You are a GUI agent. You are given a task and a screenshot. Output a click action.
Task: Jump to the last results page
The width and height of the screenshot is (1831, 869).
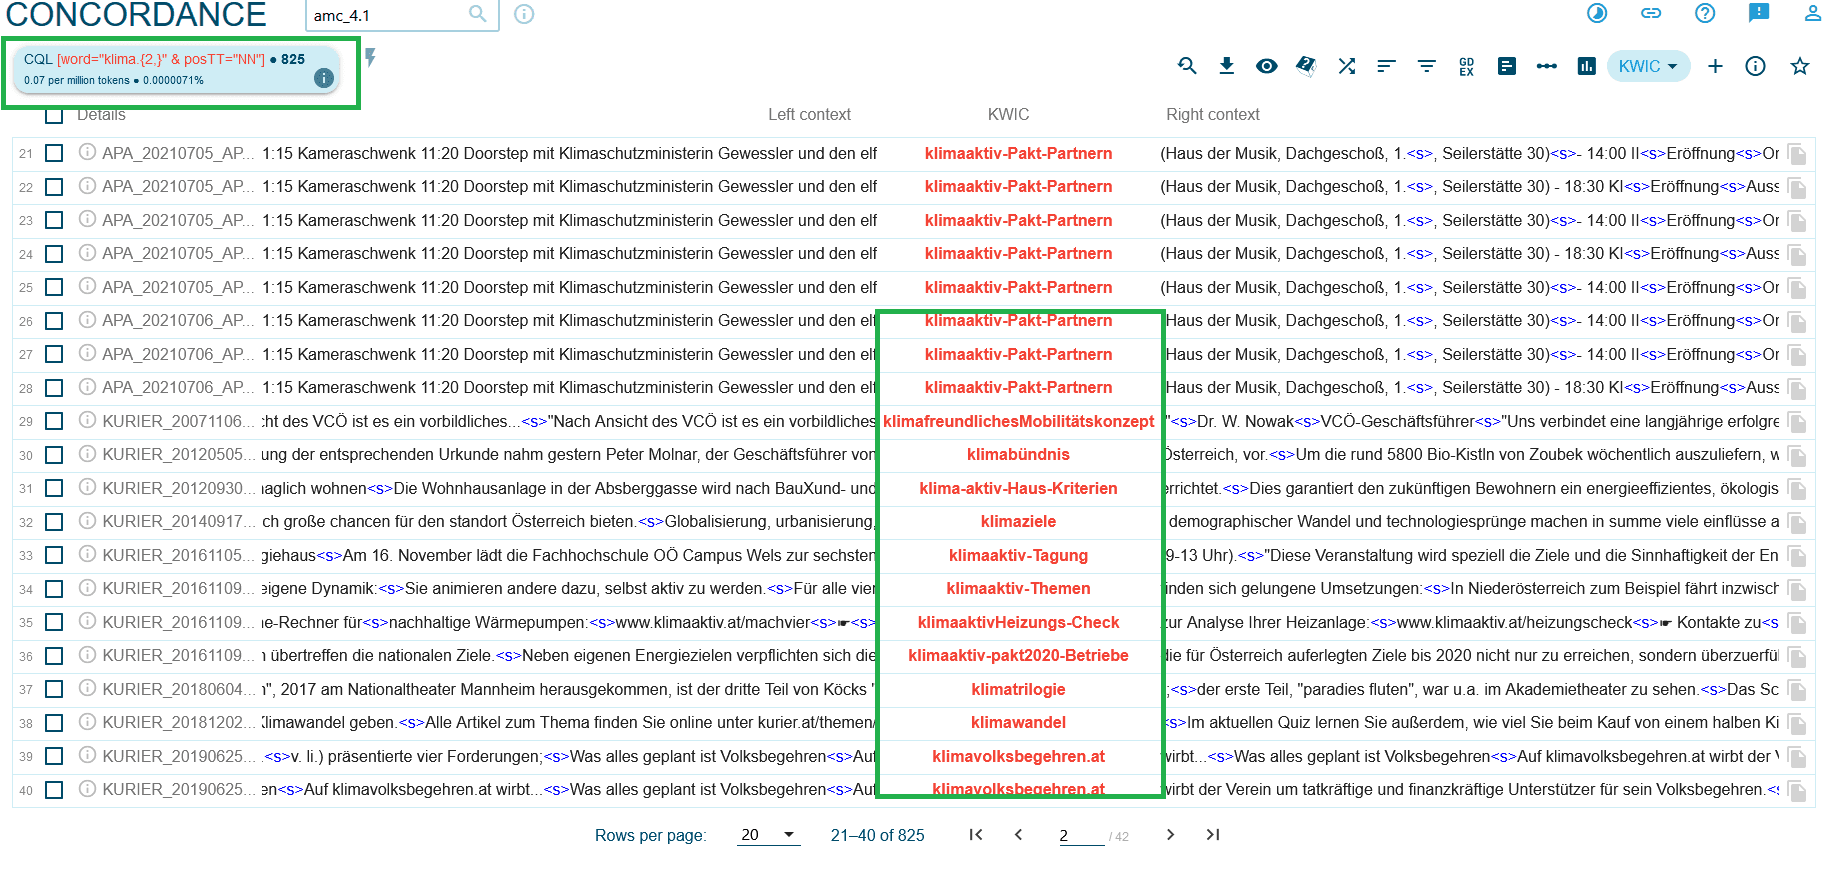[x=1212, y=835]
